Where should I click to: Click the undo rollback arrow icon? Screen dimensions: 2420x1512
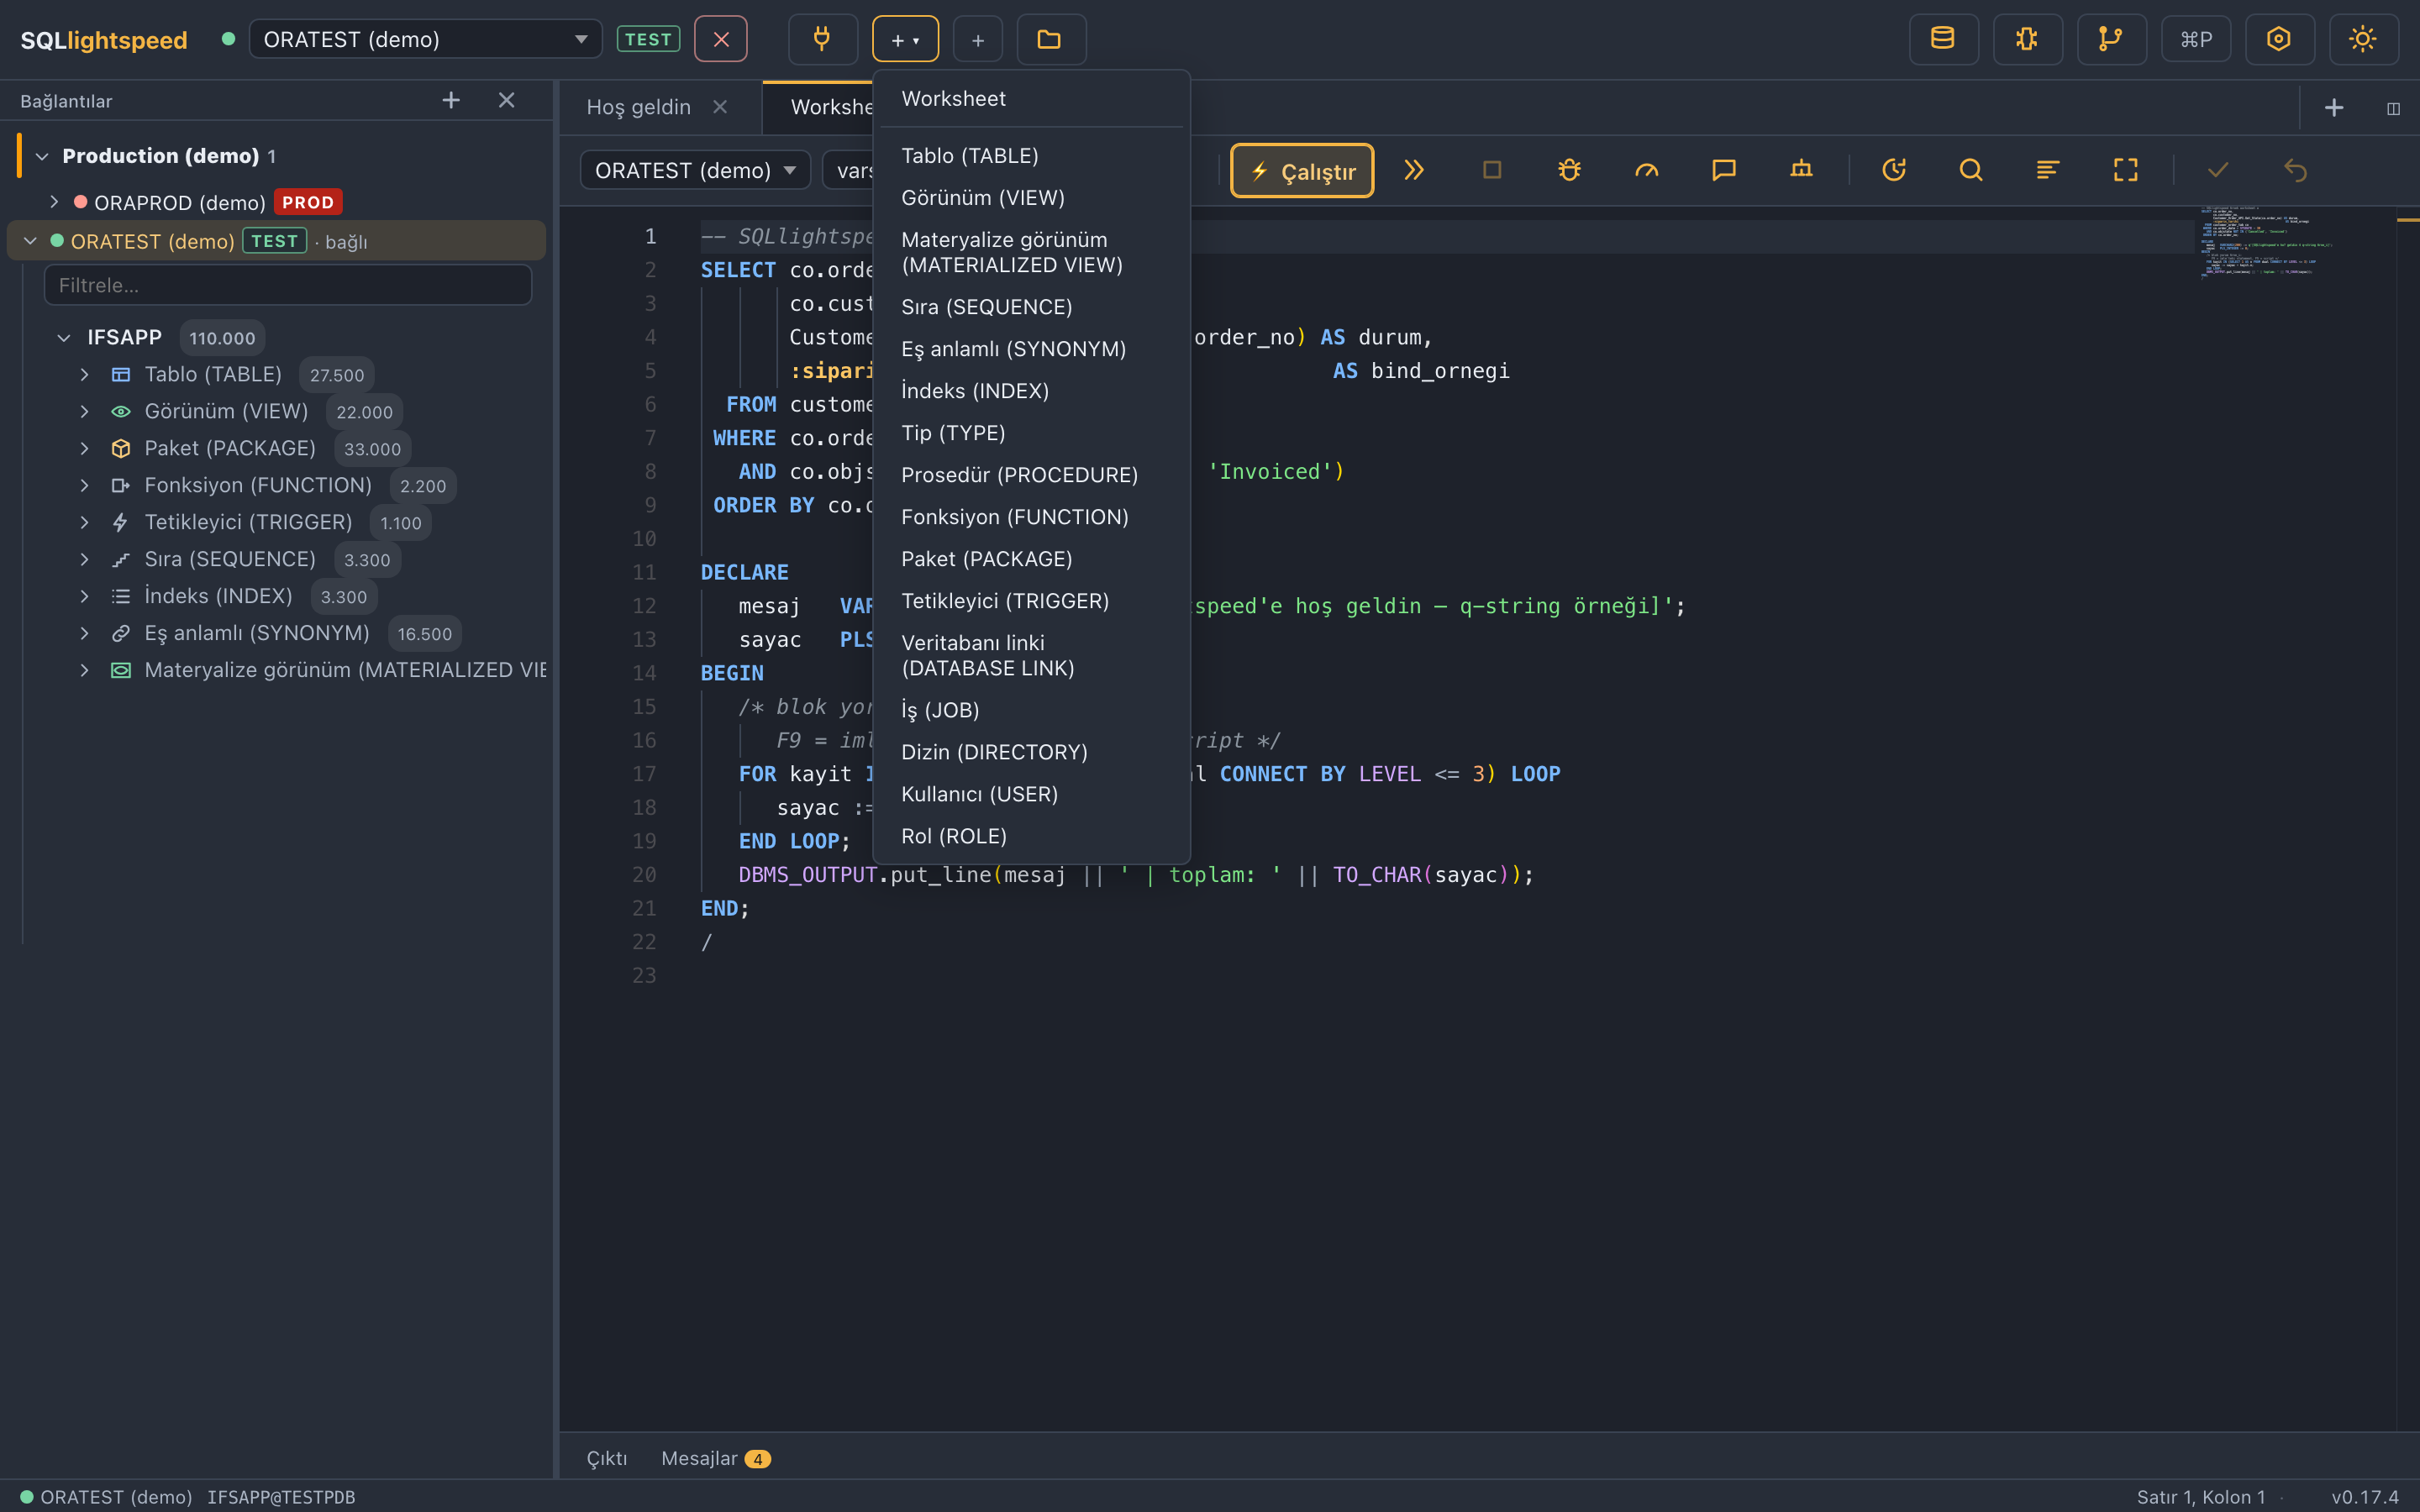[x=2295, y=170]
